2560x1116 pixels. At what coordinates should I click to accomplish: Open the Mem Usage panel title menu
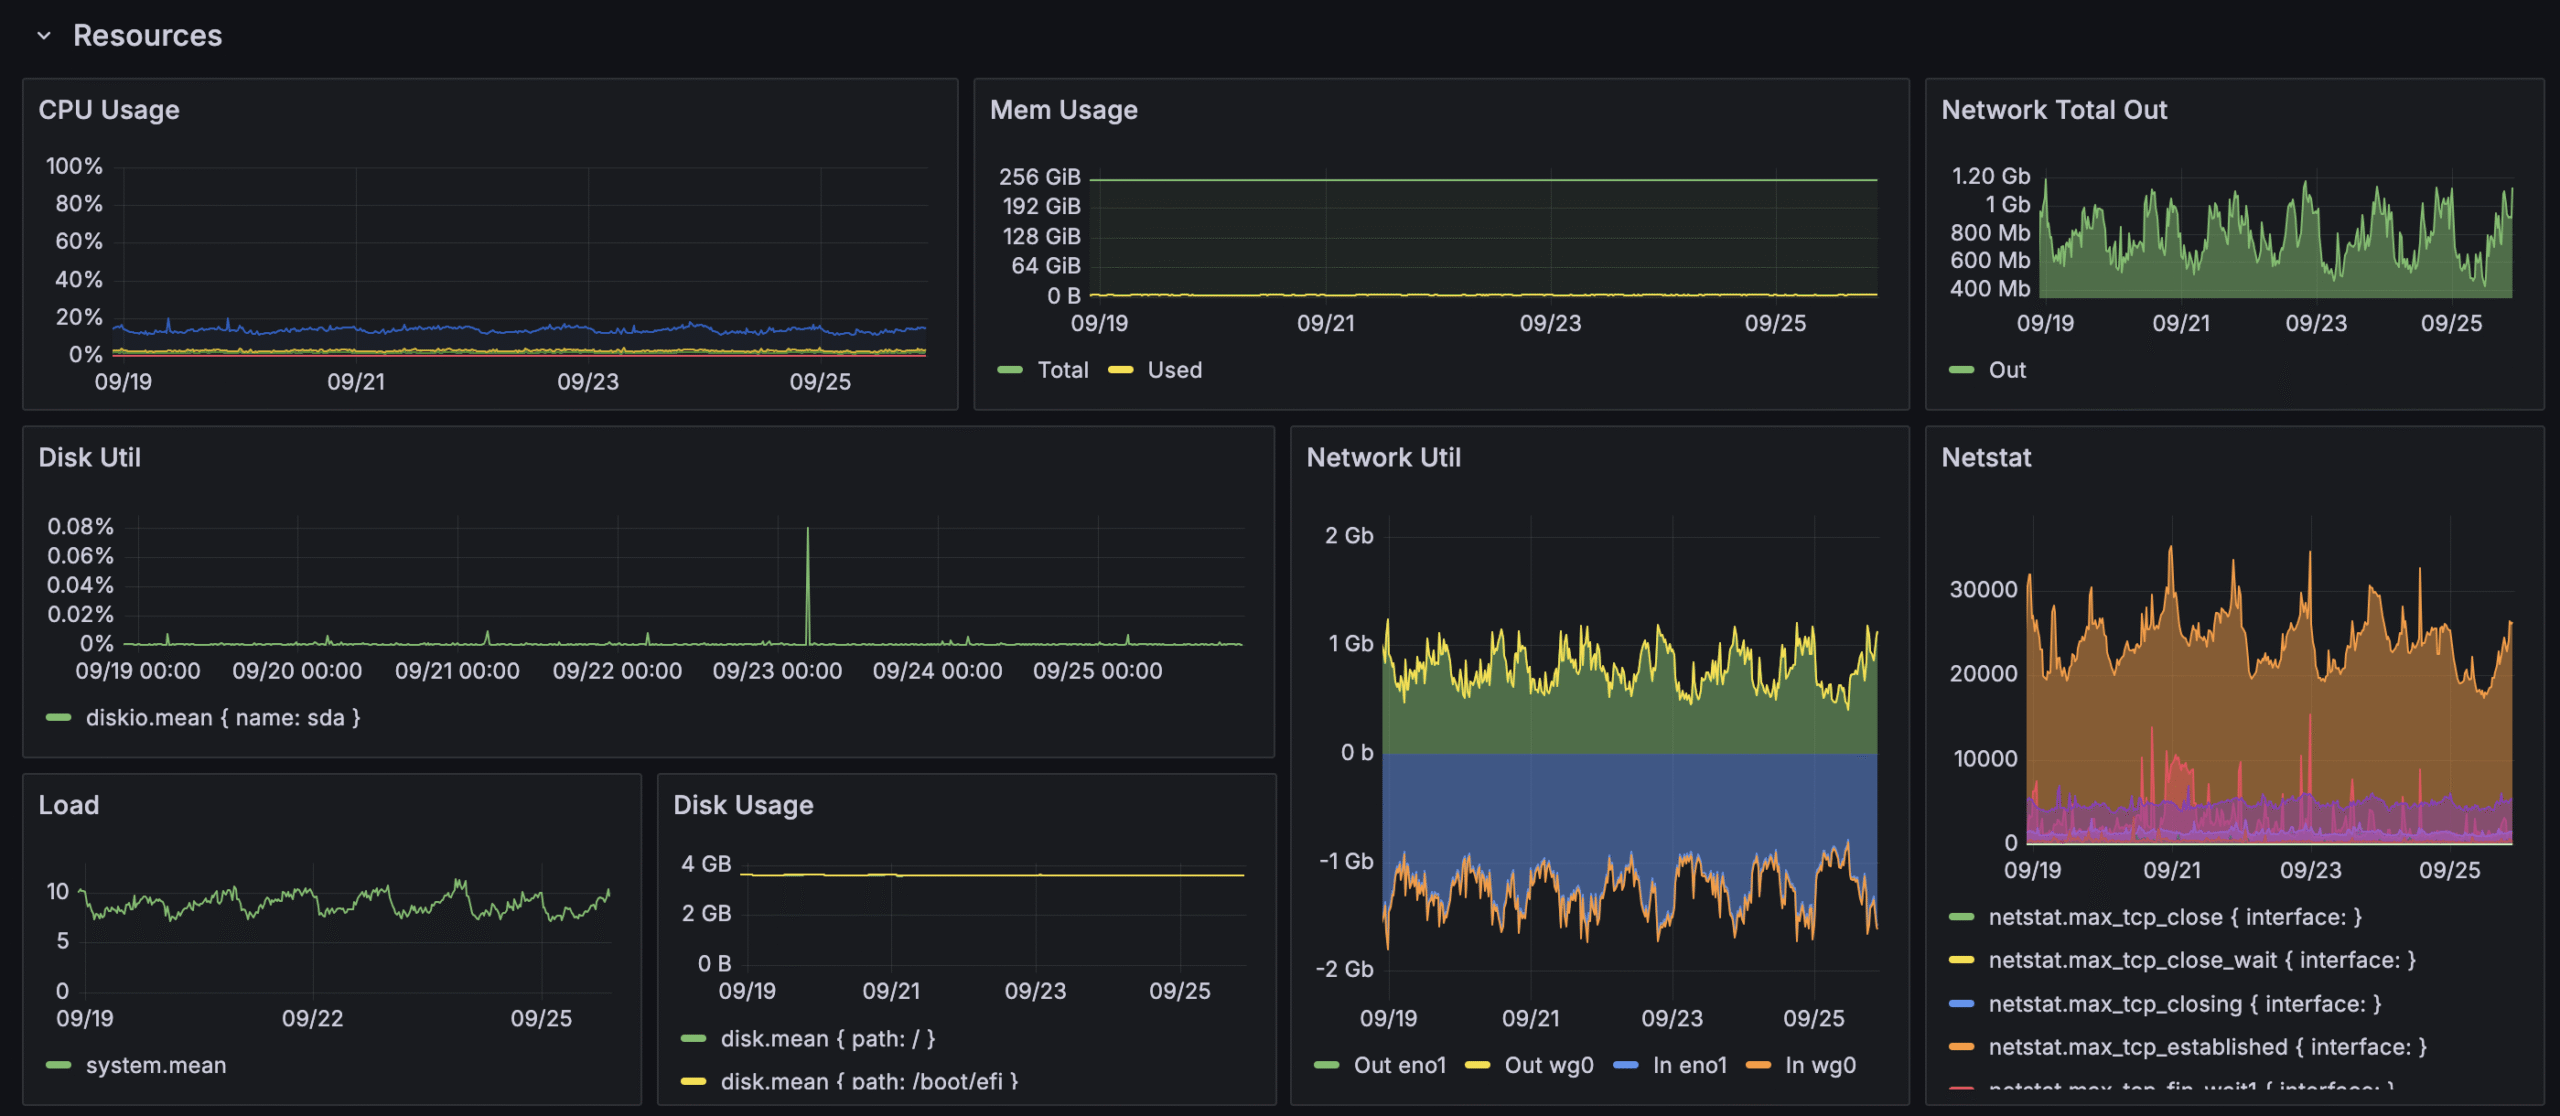(x=1063, y=110)
